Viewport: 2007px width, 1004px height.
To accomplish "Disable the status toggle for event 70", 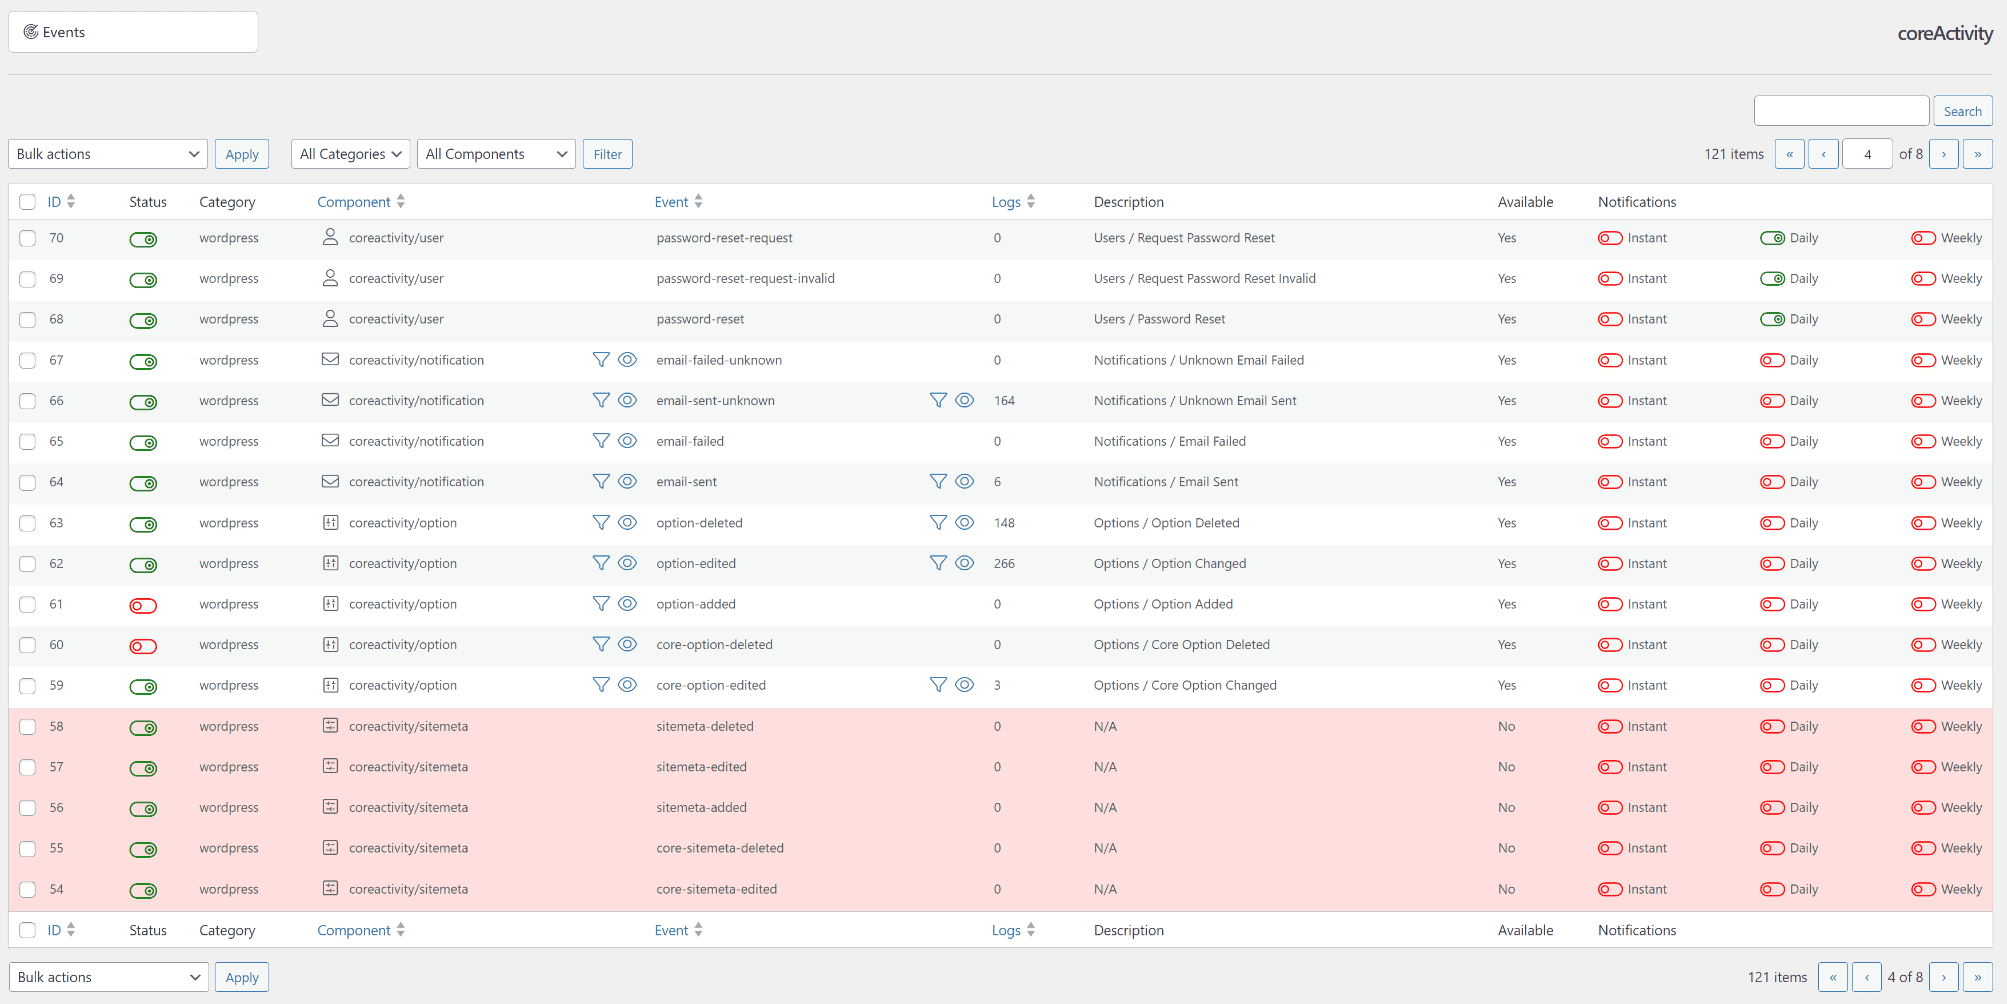I will tap(143, 239).
